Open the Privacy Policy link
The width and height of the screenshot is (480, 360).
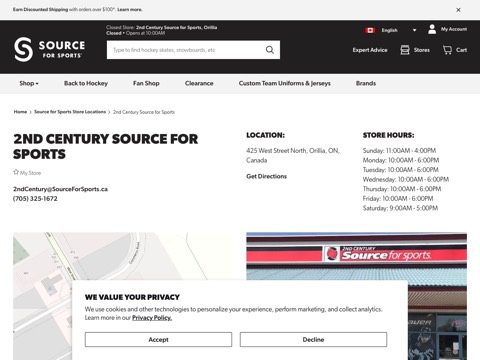pyautogui.click(x=152, y=318)
